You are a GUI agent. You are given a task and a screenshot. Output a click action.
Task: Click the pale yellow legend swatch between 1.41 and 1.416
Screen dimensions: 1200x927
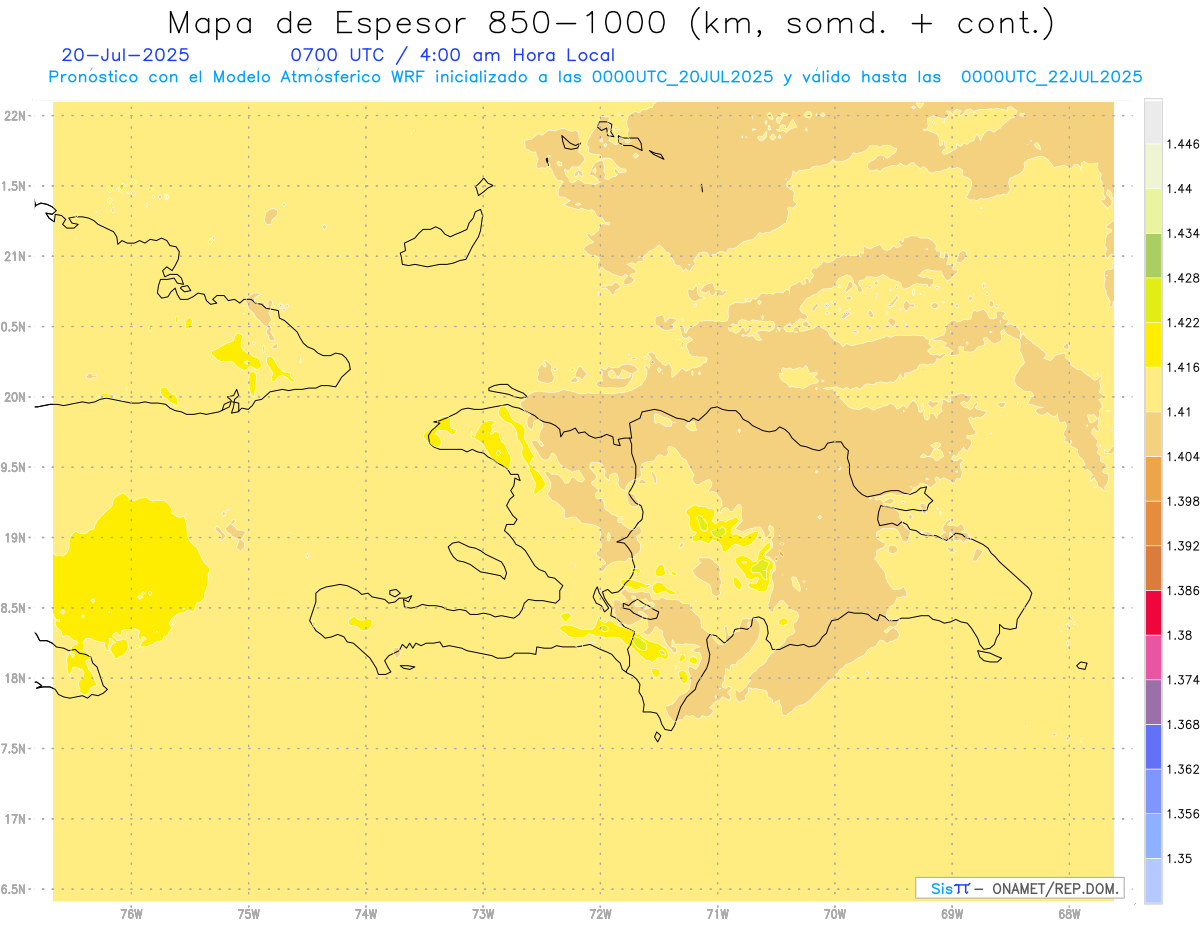(x=1153, y=389)
